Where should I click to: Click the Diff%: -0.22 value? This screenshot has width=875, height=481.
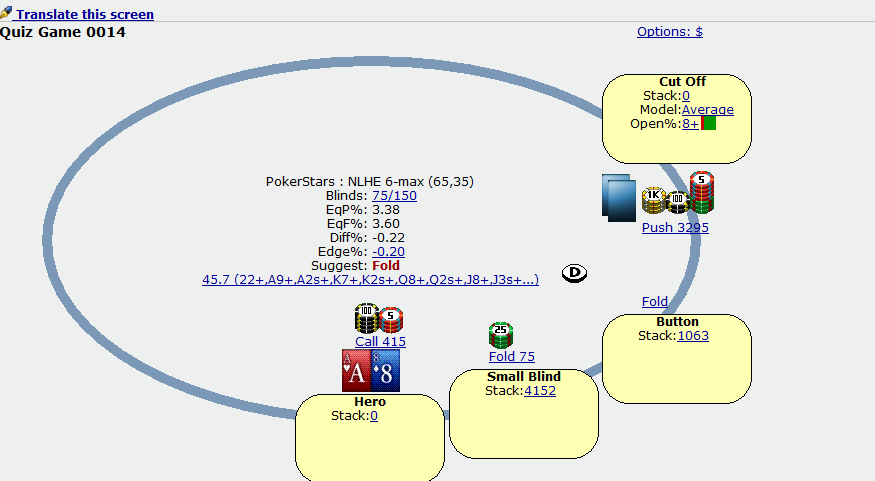pos(388,238)
